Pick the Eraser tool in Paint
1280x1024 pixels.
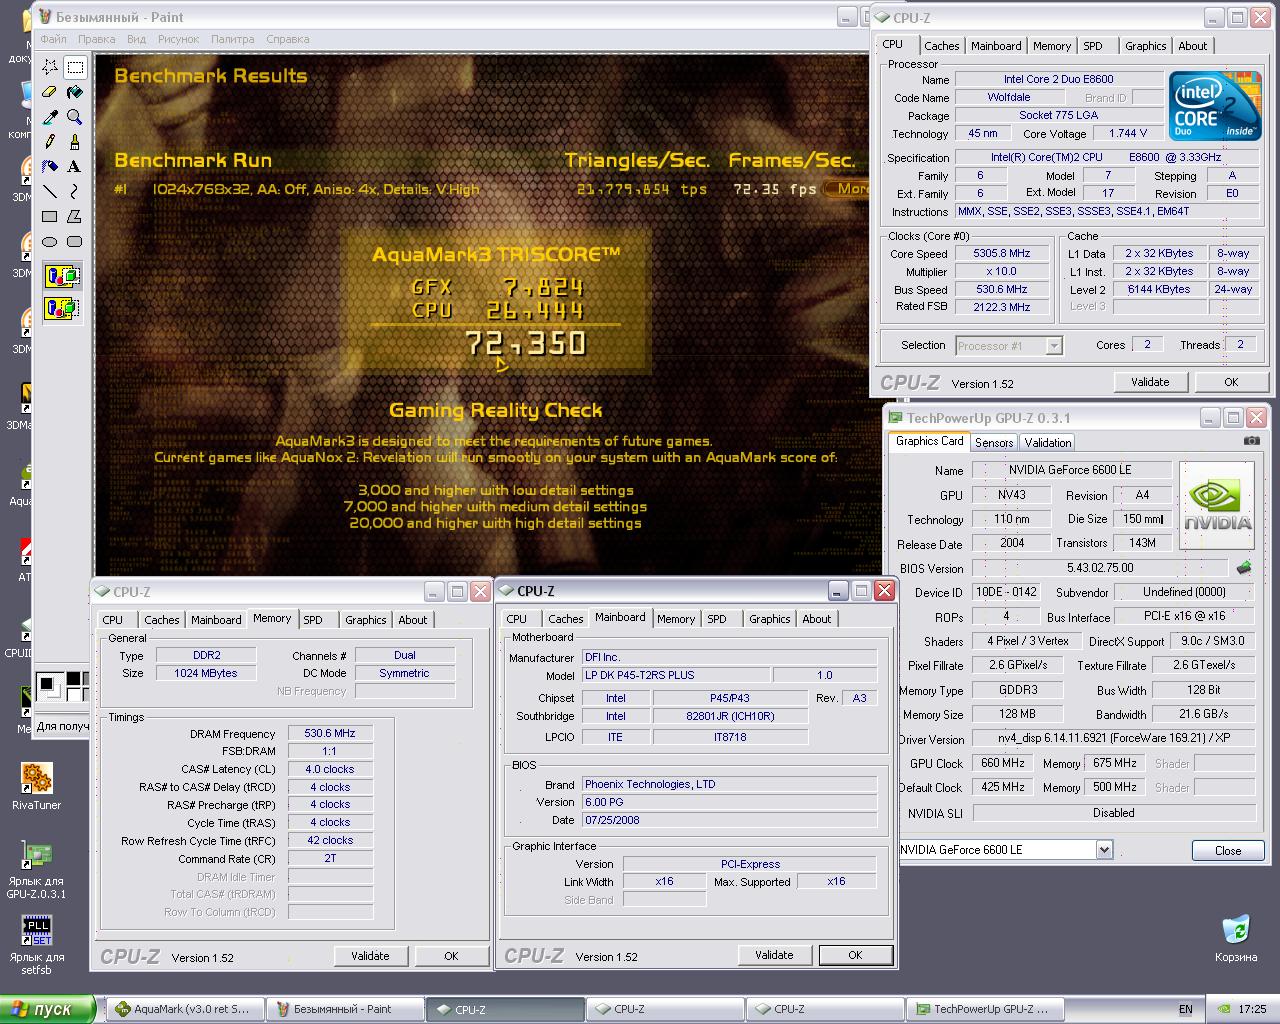coord(50,92)
